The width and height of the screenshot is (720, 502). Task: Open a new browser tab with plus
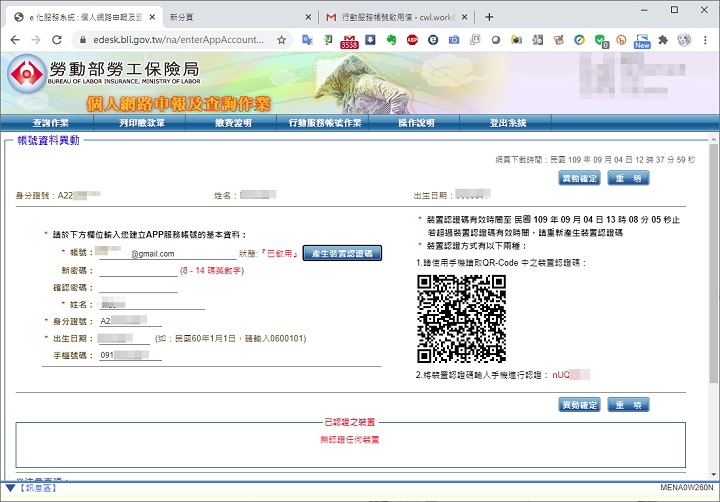point(489,17)
